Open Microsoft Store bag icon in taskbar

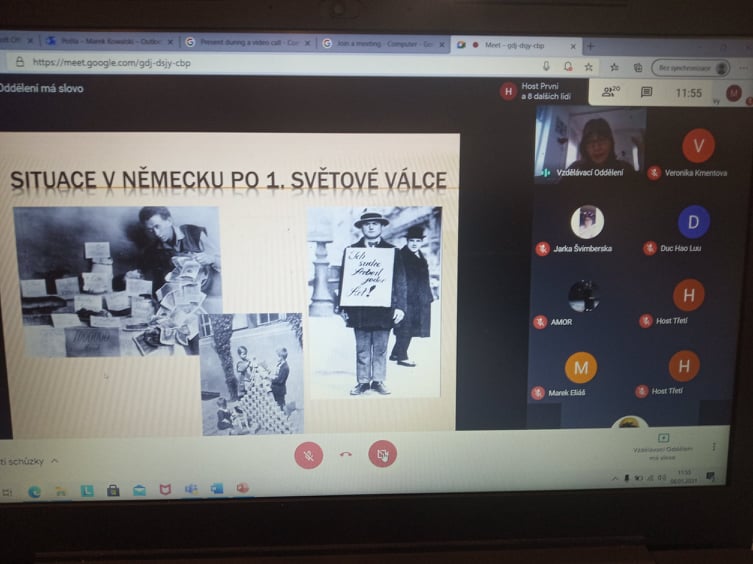coord(113,490)
